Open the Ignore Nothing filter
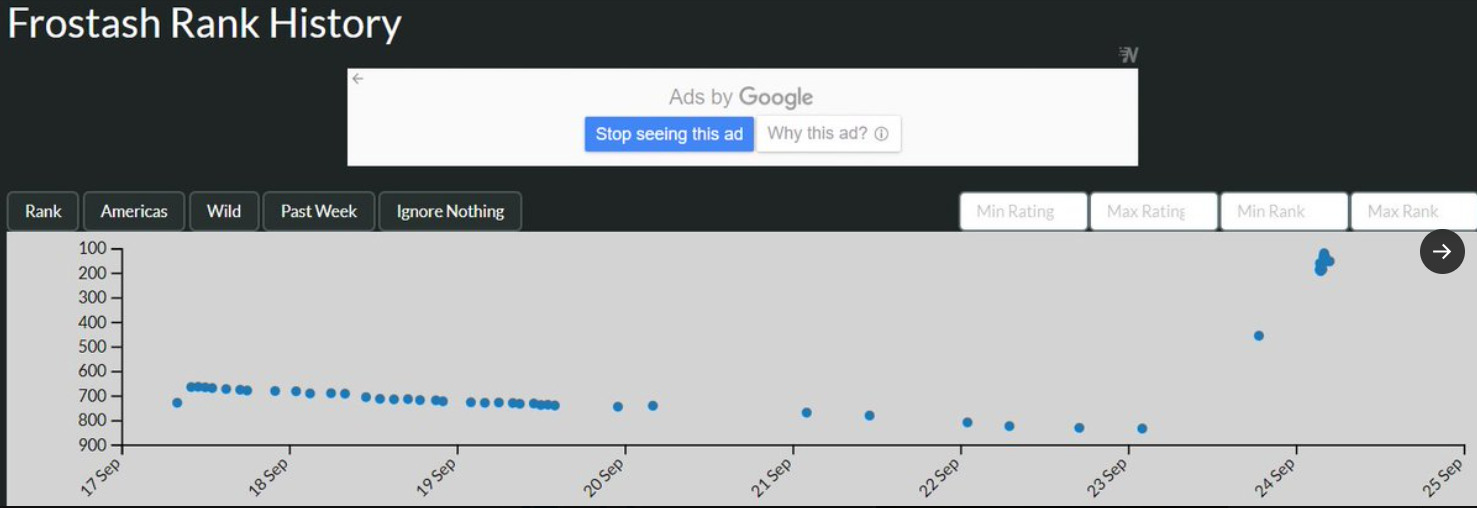The image size is (1477, 508). pyautogui.click(x=450, y=211)
